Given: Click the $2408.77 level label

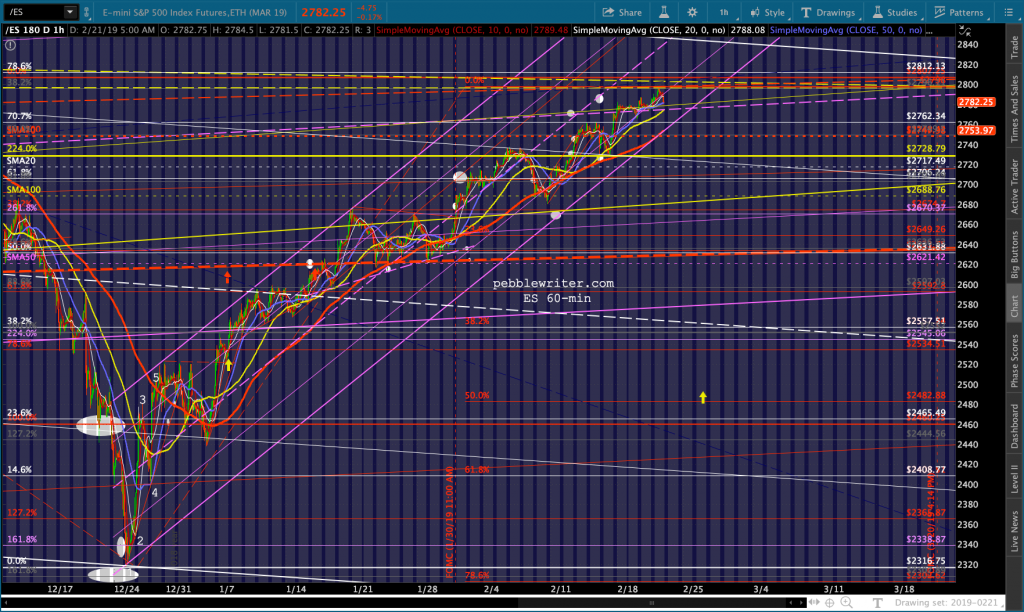Looking at the screenshot, I should (x=926, y=469).
